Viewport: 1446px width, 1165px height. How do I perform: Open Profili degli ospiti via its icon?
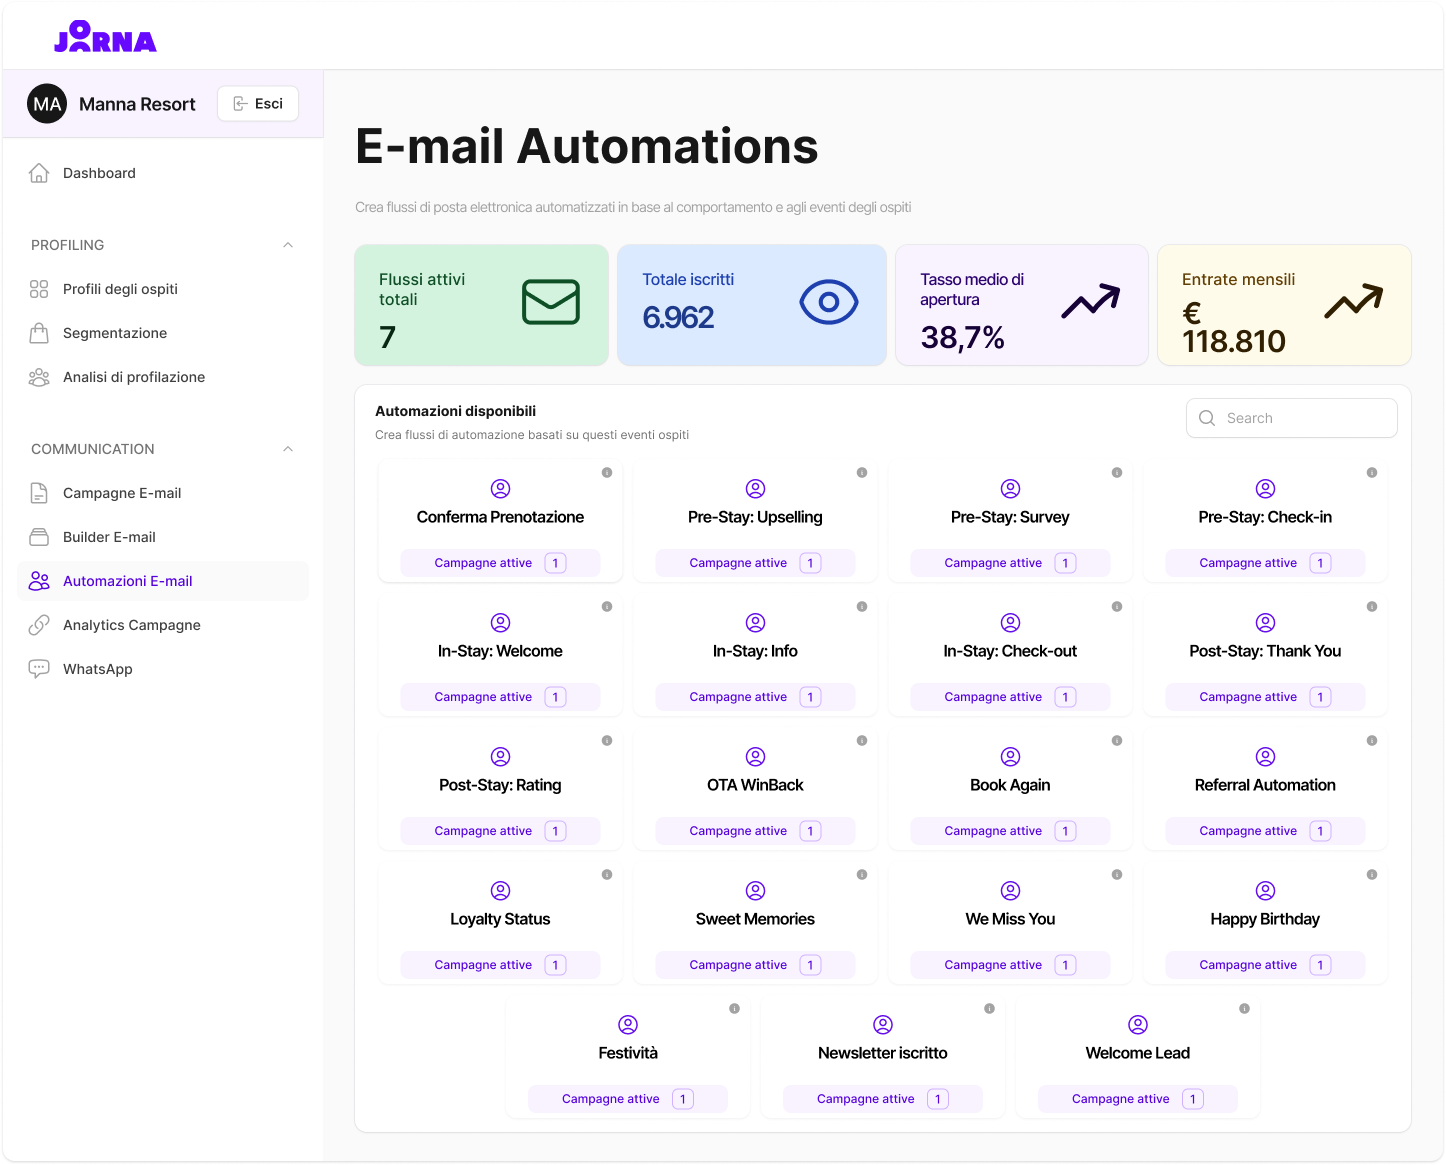[39, 288]
